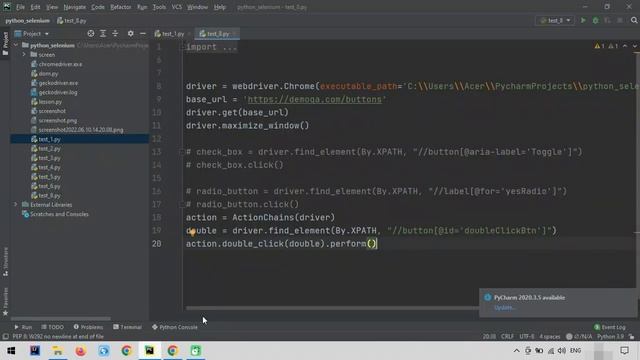Click the Project panel horizontal scrollbar
This screenshot has width=640, height=360.
pyautogui.click(x=60, y=318)
